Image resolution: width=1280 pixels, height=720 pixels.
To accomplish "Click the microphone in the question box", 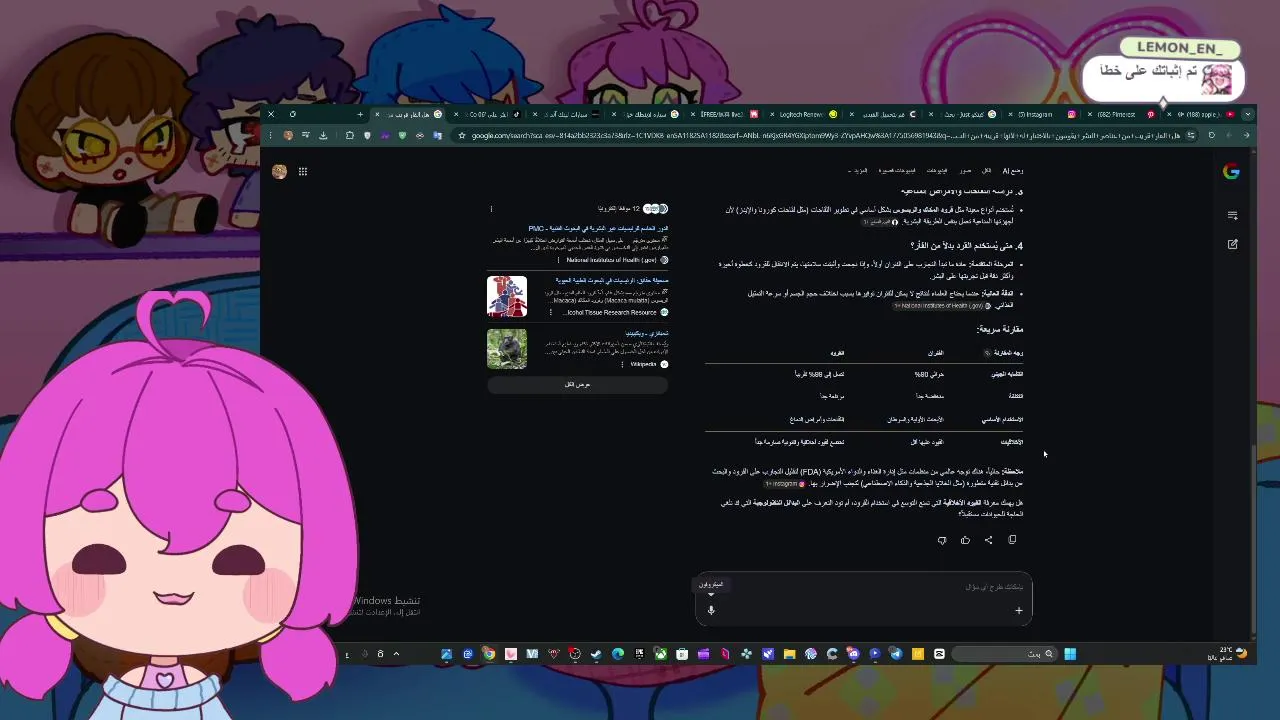I will pyautogui.click(x=711, y=610).
